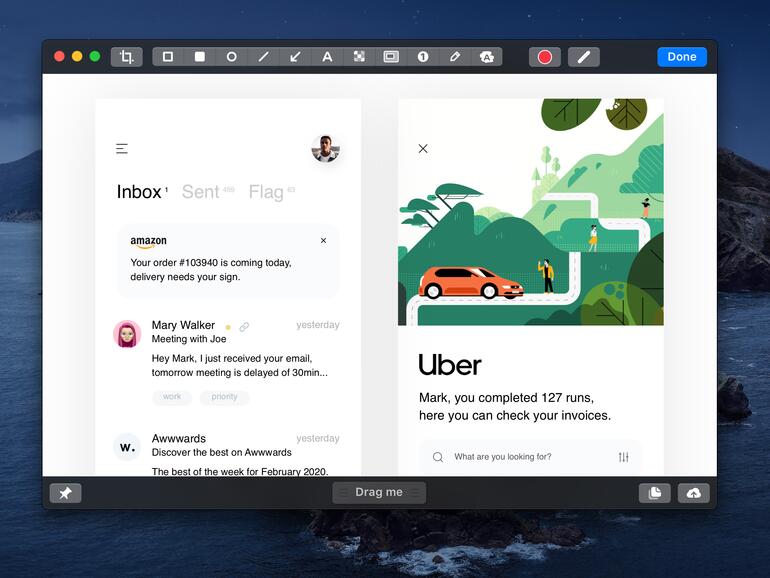Open the Awwwards email
Viewport: 770px width, 578px height.
[226, 454]
